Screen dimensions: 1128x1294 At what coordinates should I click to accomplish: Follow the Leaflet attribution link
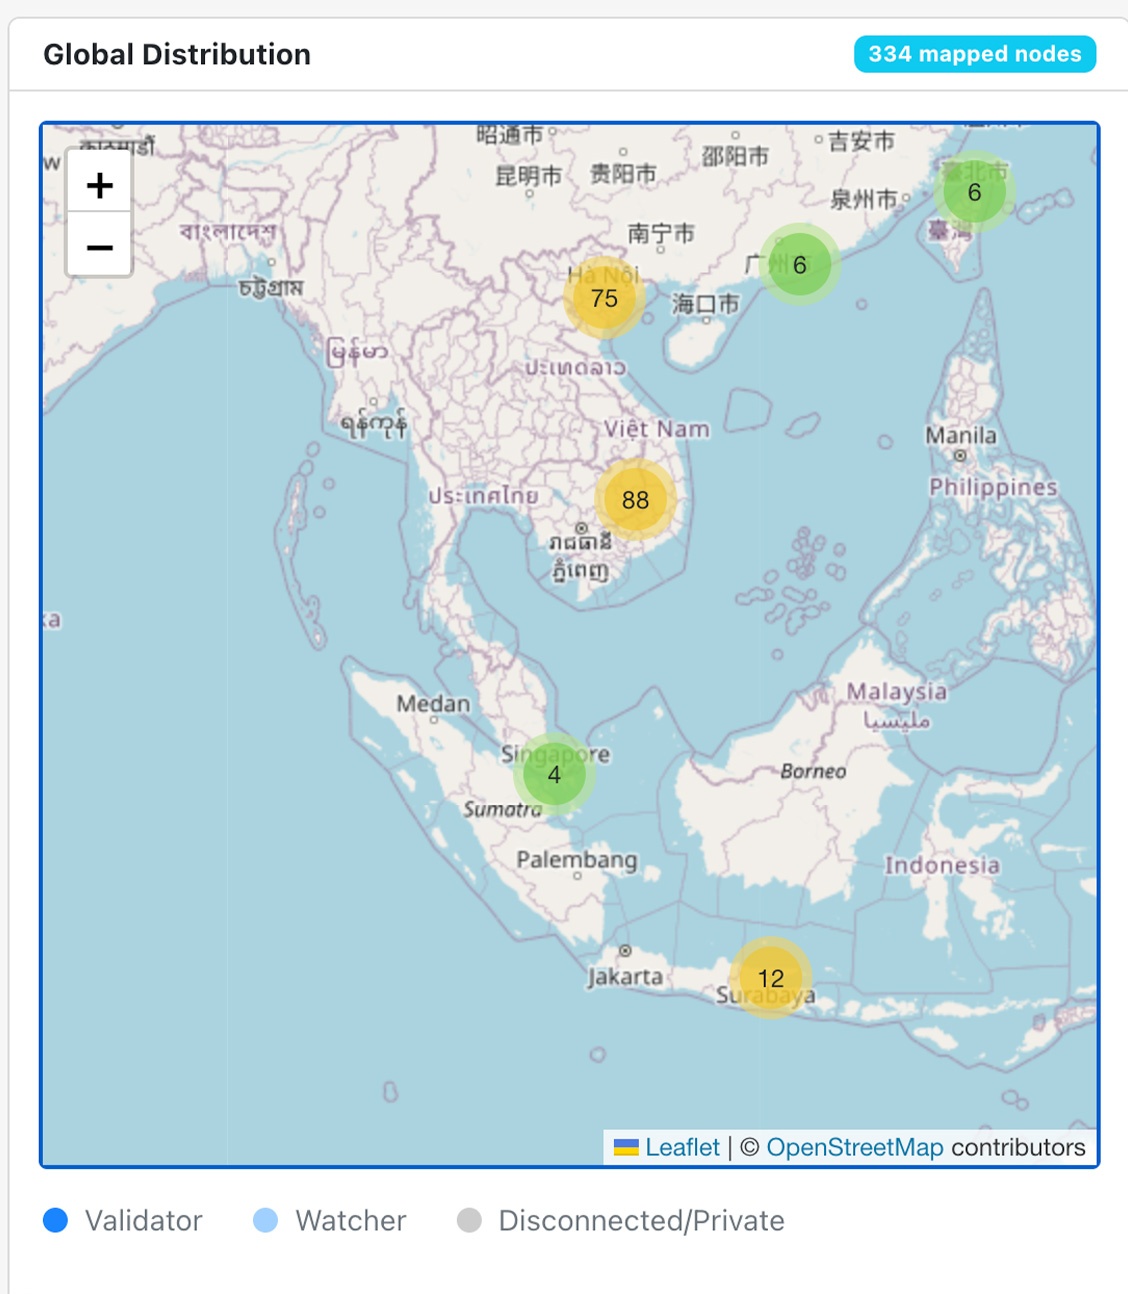pos(681,1147)
